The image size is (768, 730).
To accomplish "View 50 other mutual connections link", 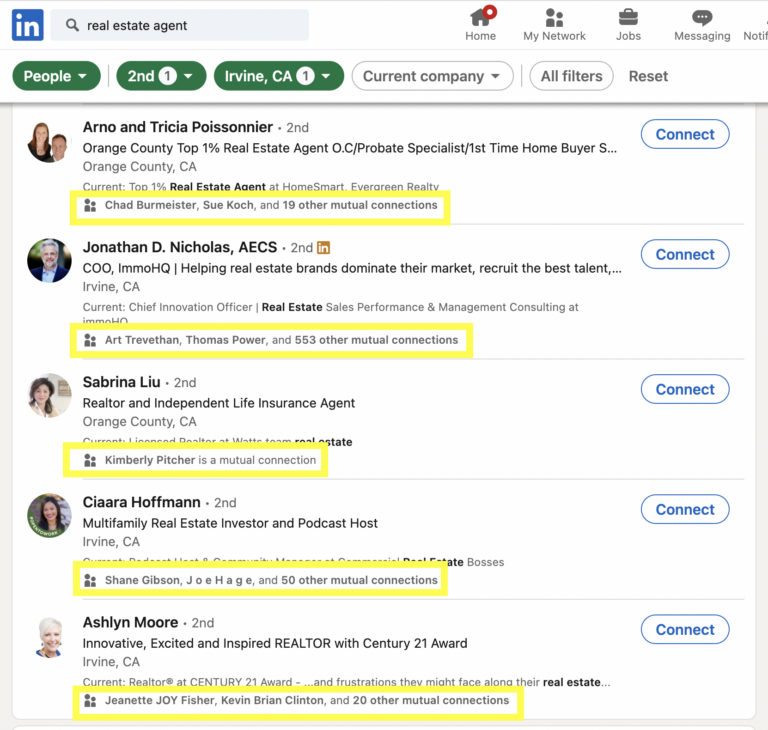I will [x=360, y=580].
